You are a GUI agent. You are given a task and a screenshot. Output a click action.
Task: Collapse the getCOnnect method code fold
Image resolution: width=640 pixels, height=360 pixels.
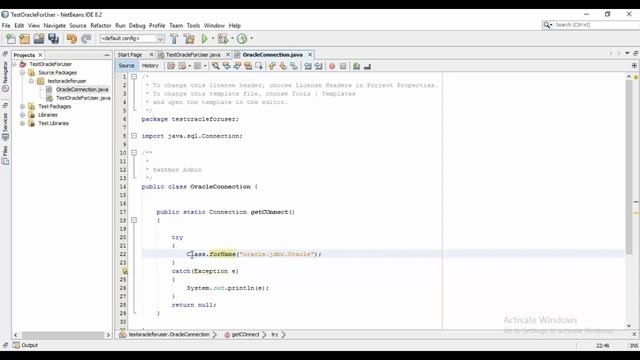click(134, 220)
